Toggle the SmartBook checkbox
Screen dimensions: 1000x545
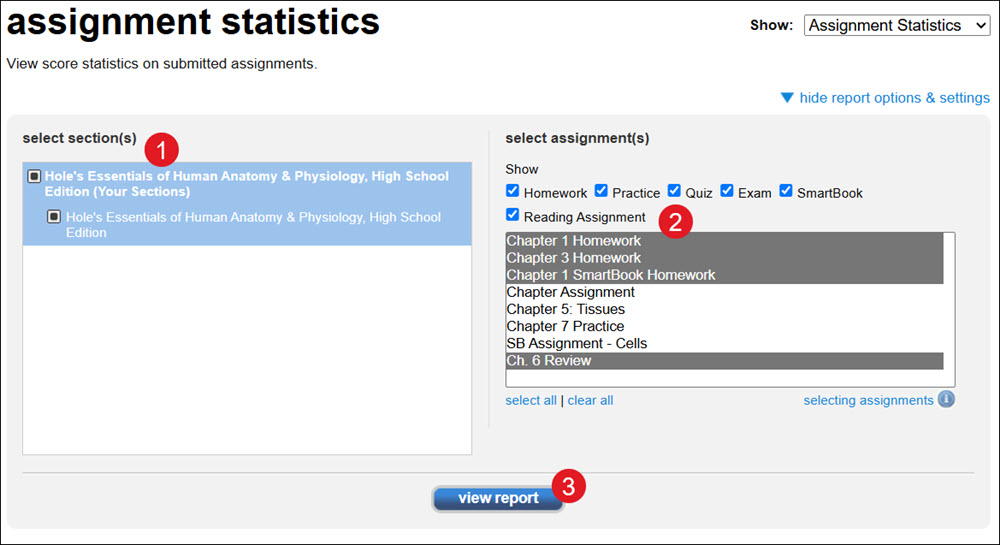click(786, 191)
